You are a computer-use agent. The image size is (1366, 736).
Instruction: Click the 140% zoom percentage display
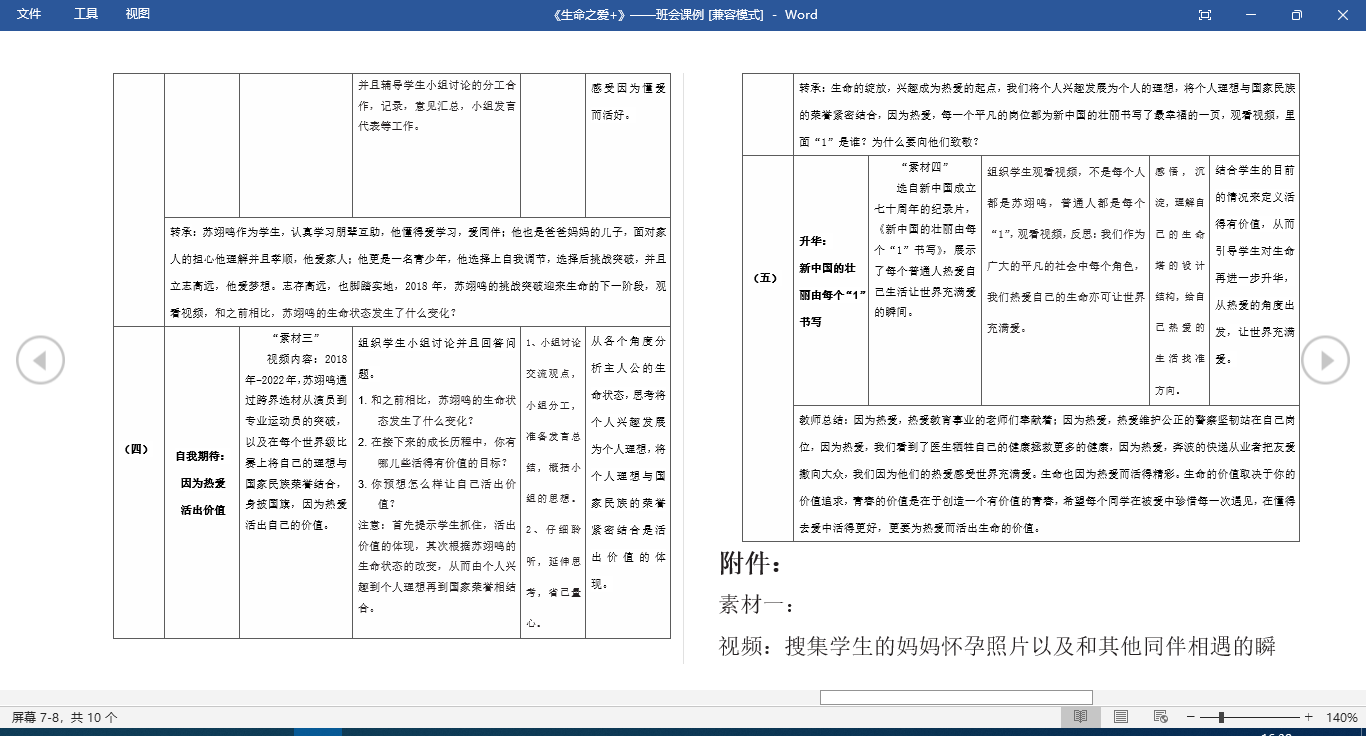(1341, 716)
